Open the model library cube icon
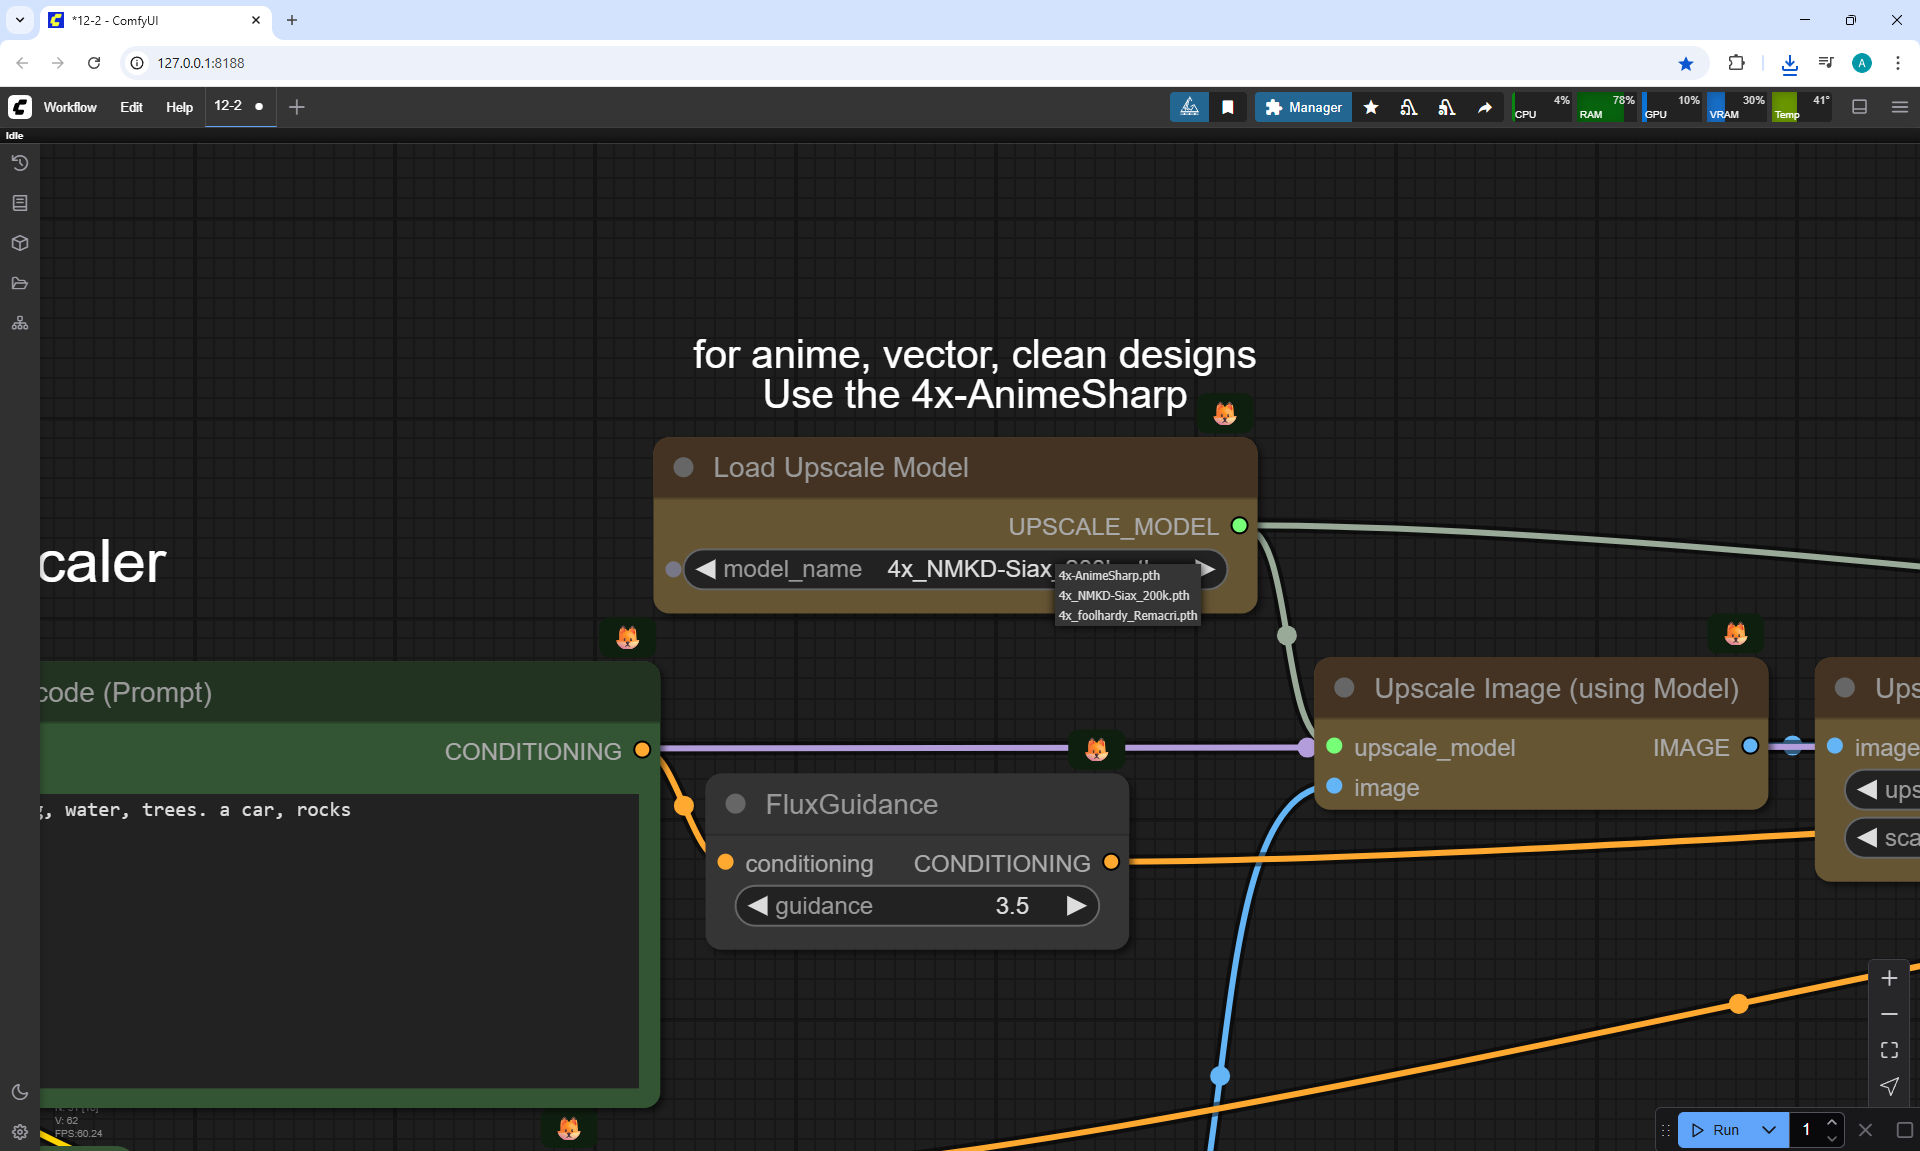The height and width of the screenshot is (1151, 1920). click(20, 243)
